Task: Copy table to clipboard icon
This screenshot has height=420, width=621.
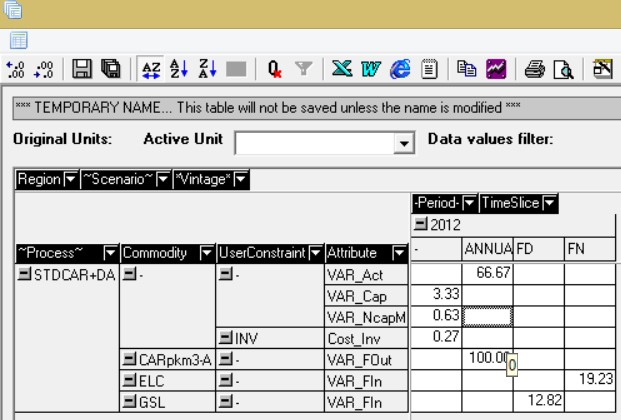Action: click(x=467, y=69)
